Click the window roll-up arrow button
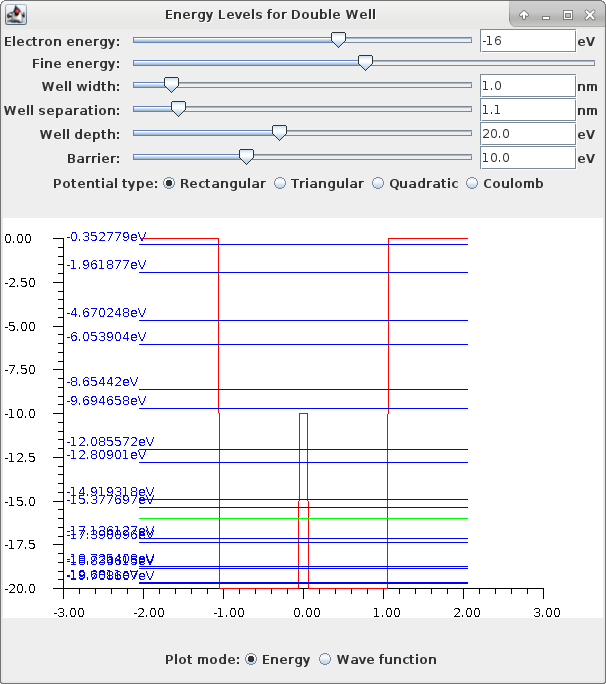 click(x=524, y=15)
